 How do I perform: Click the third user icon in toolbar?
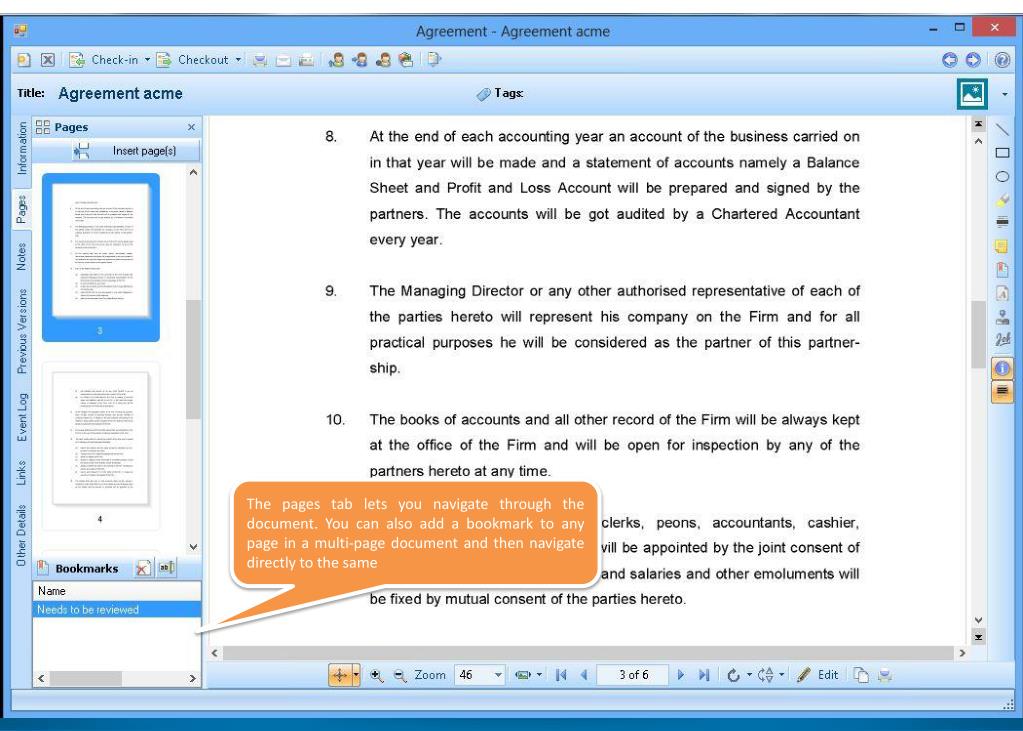pos(383,60)
